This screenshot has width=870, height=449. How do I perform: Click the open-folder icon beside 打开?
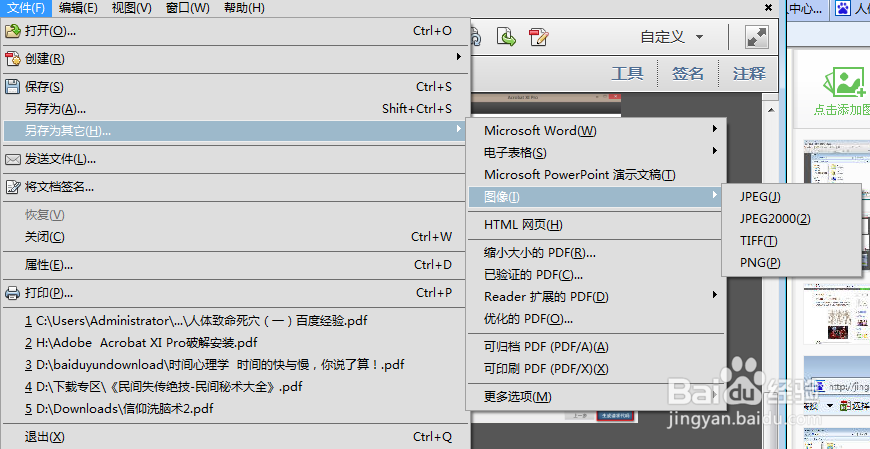coord(13,31)
